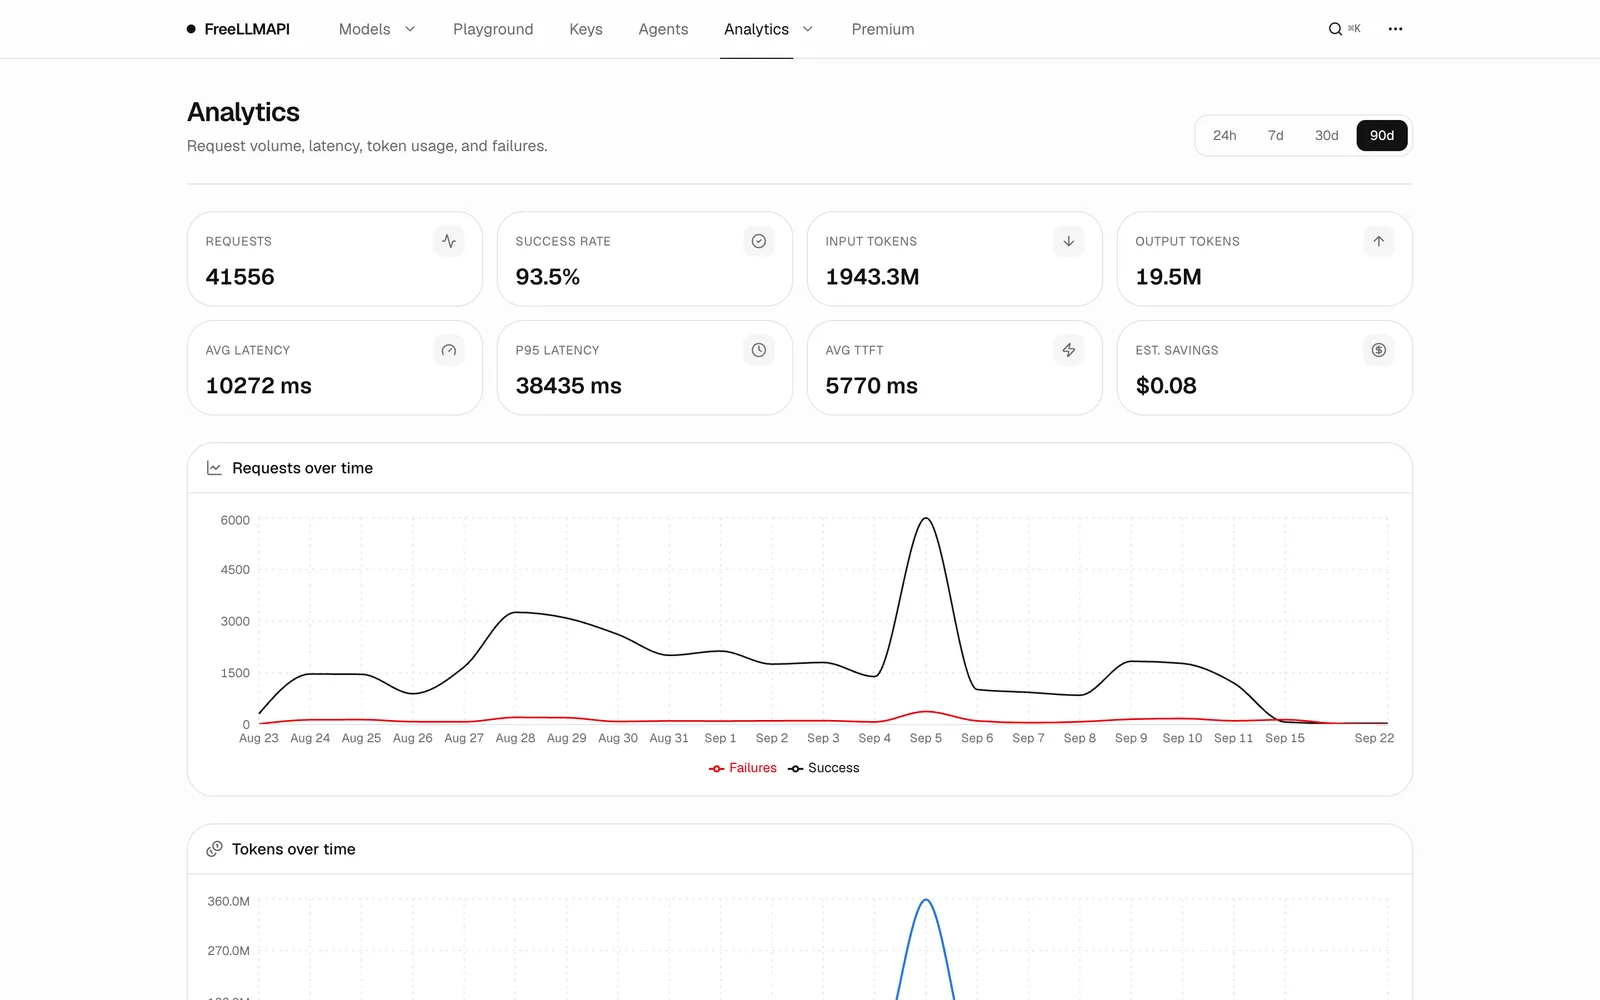Viewport: 1600px width, 1000px height.
Task: Open the three-dot more menu
Action: (1396, 29)
